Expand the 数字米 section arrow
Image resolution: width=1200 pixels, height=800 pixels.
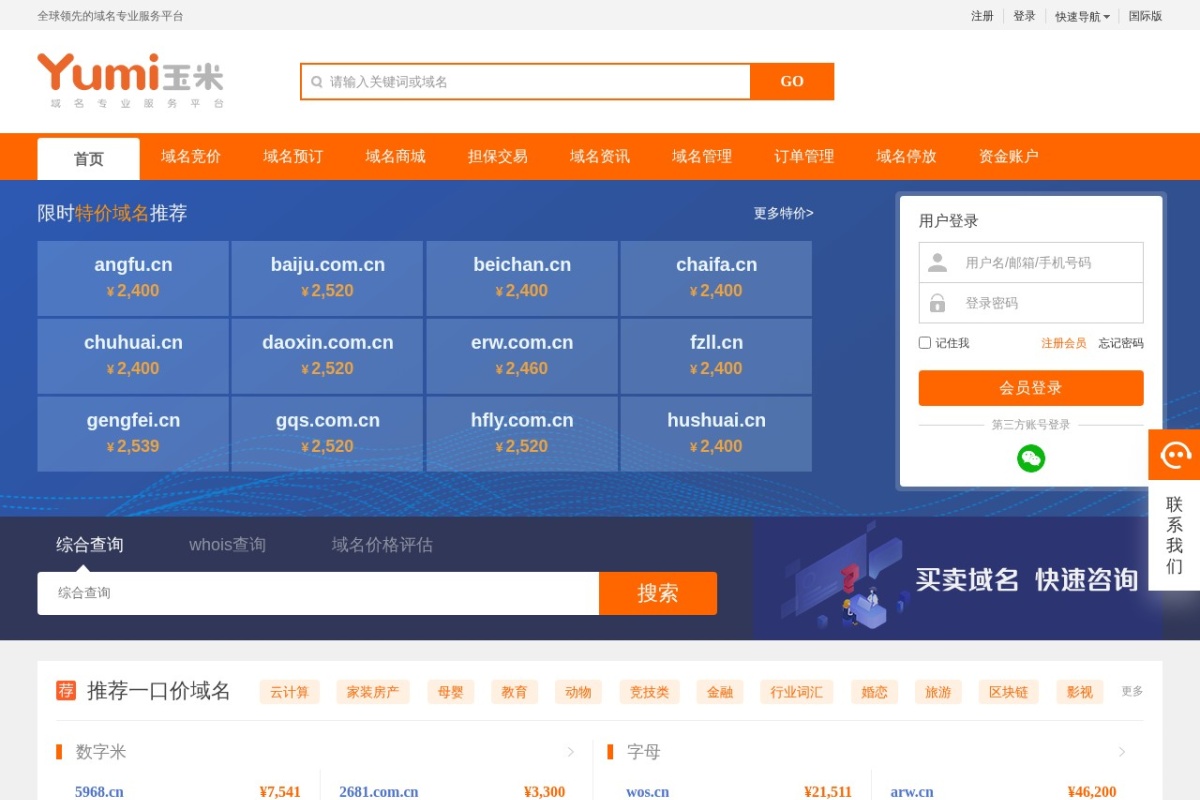[571, 752]
